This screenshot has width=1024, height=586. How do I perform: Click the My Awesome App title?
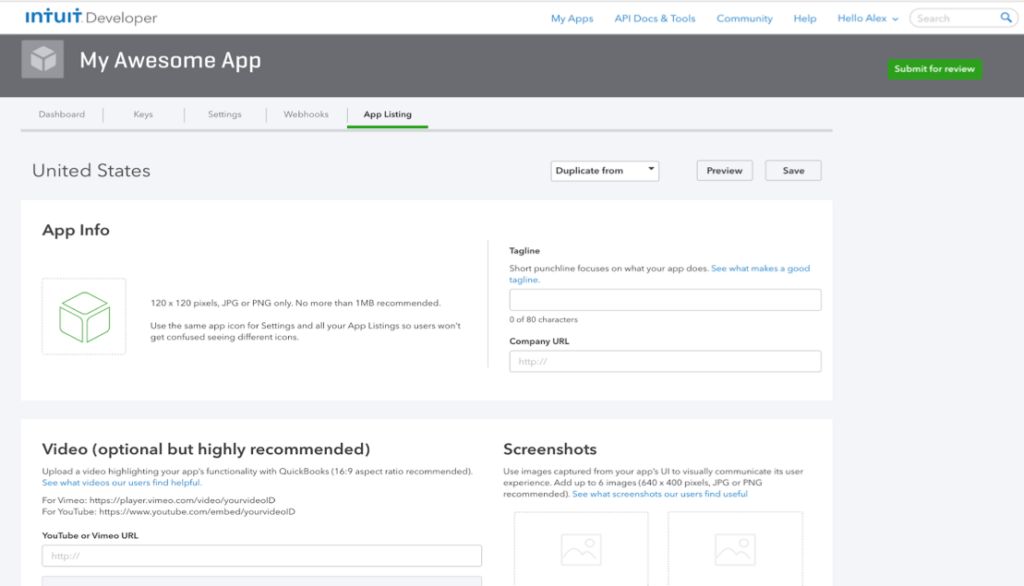point(170,60)
